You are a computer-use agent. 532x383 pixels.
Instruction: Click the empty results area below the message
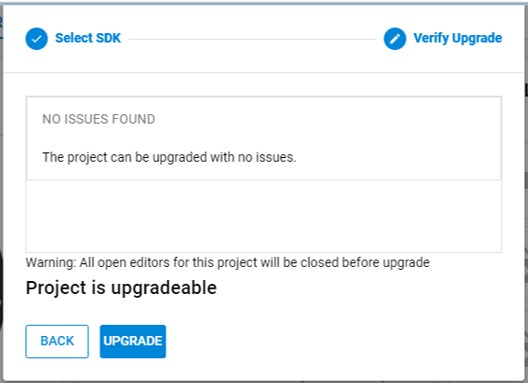point(264,216)
